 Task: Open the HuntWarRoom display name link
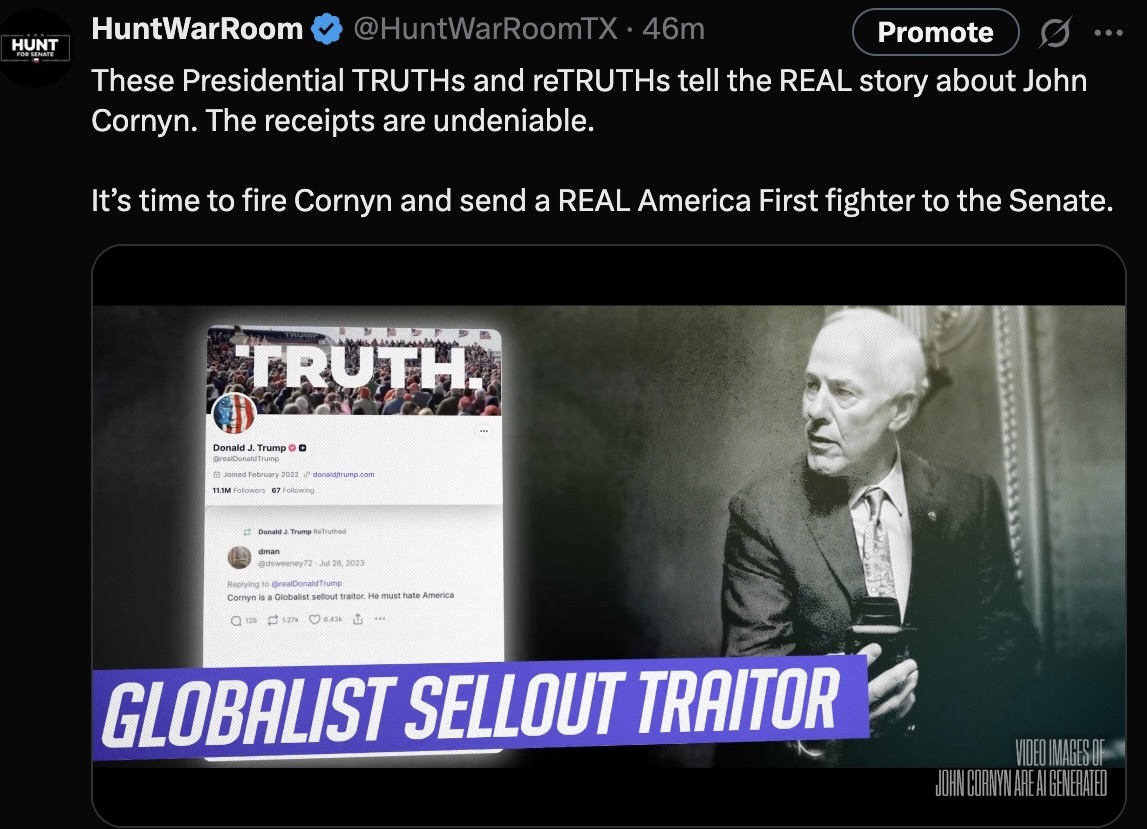[197, 29]
